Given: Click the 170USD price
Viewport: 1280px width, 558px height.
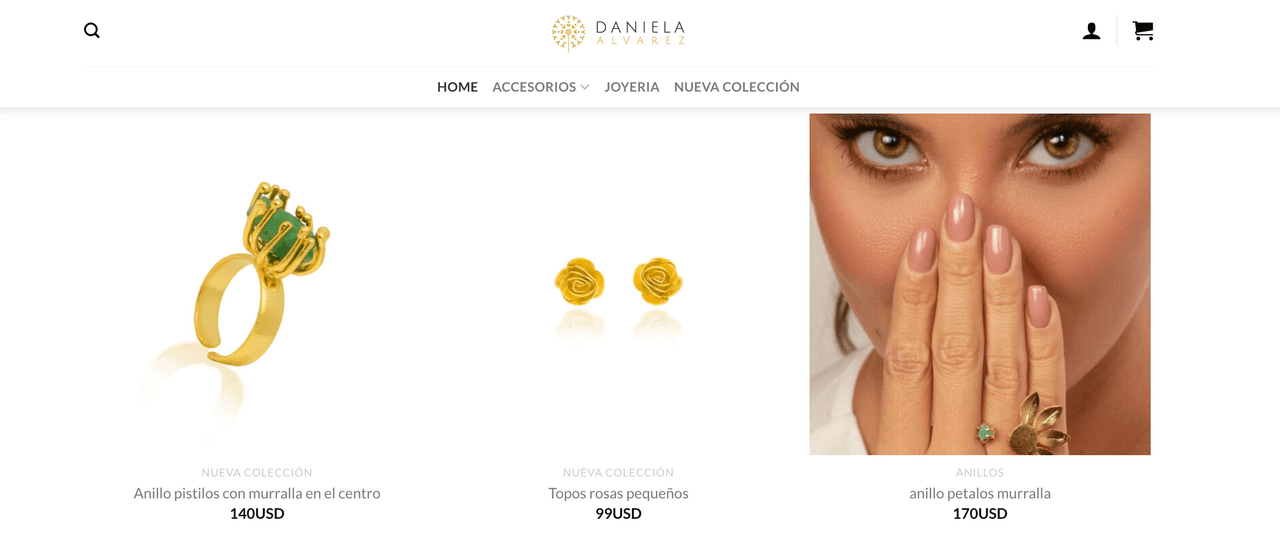Looking at the screenshot, I should click(x=980, y=514).
